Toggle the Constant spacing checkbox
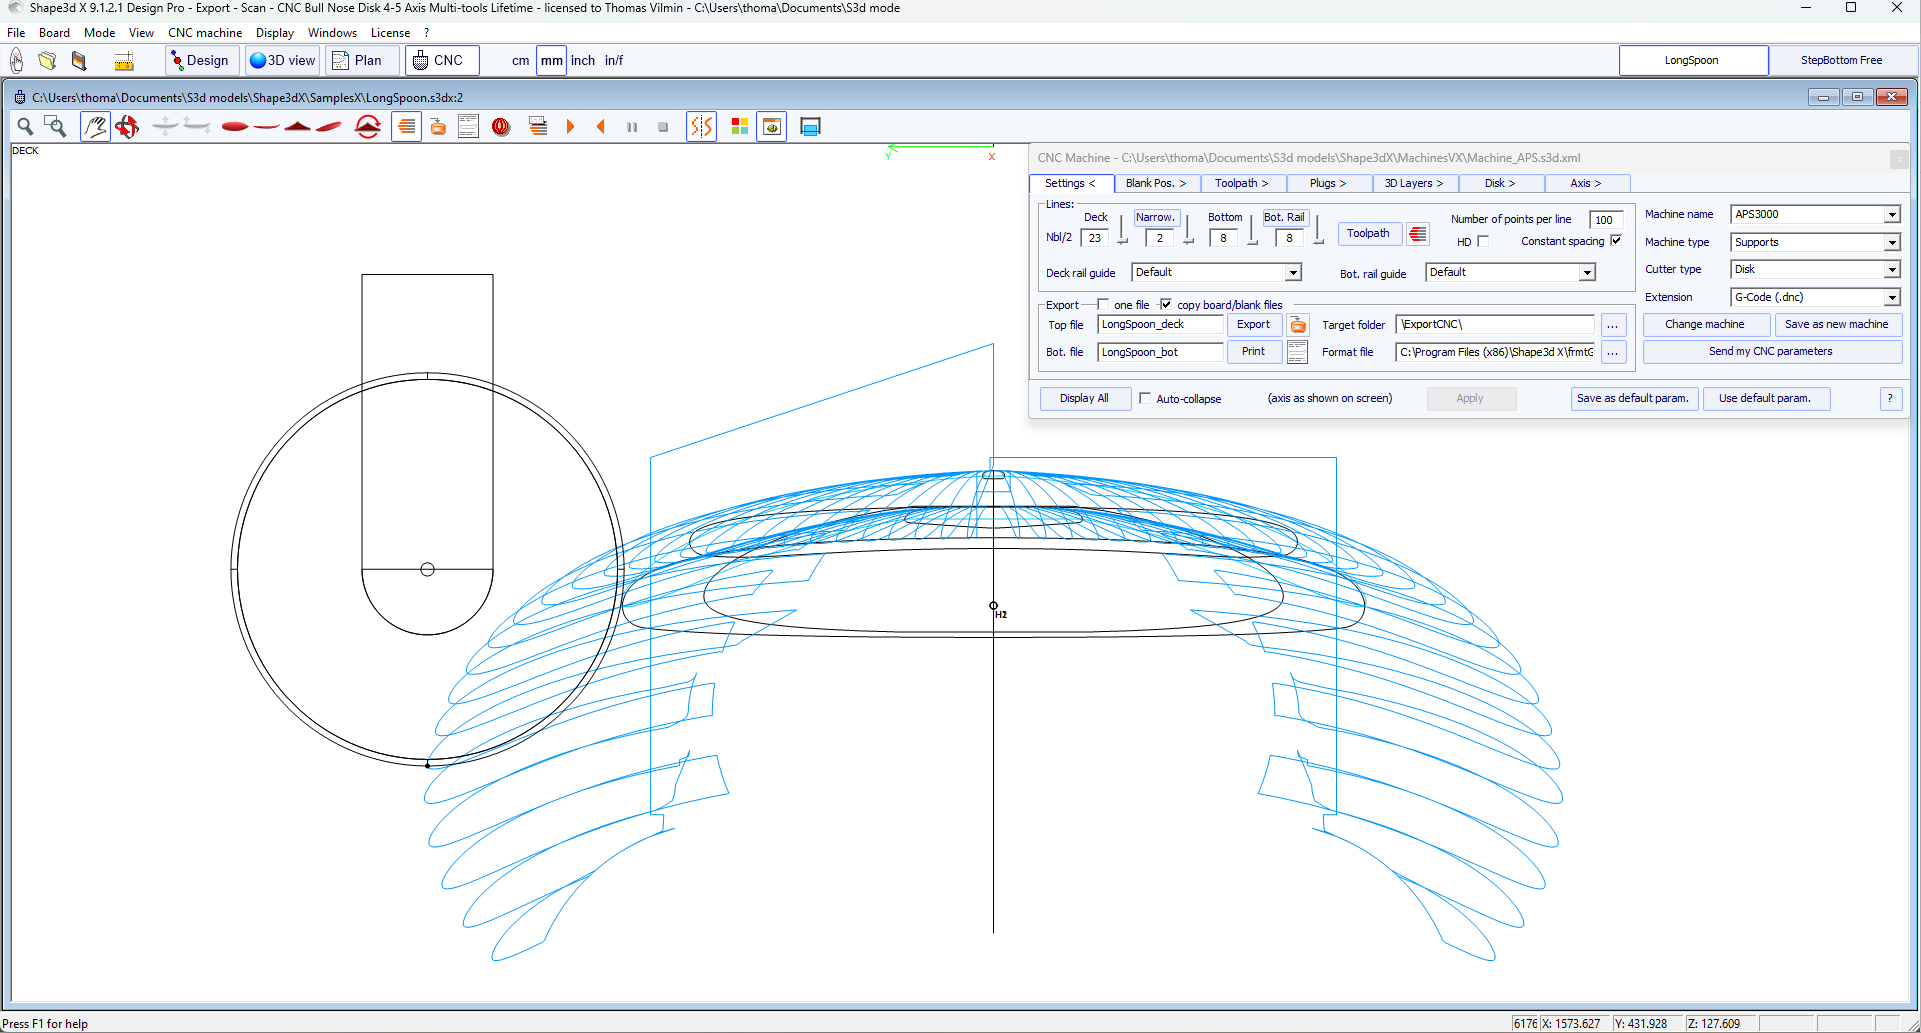The height and width of the screenshot is (1033, 1921). pos(1616,241)
